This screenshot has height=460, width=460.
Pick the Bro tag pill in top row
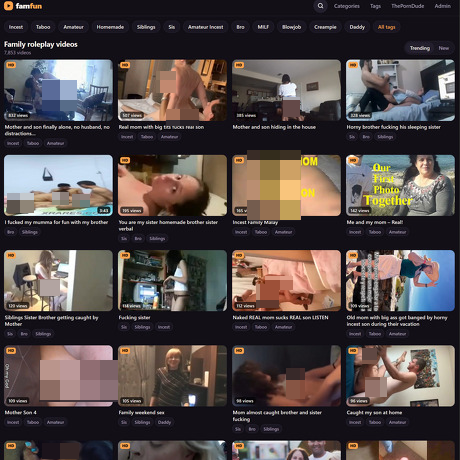click(240, 27)
